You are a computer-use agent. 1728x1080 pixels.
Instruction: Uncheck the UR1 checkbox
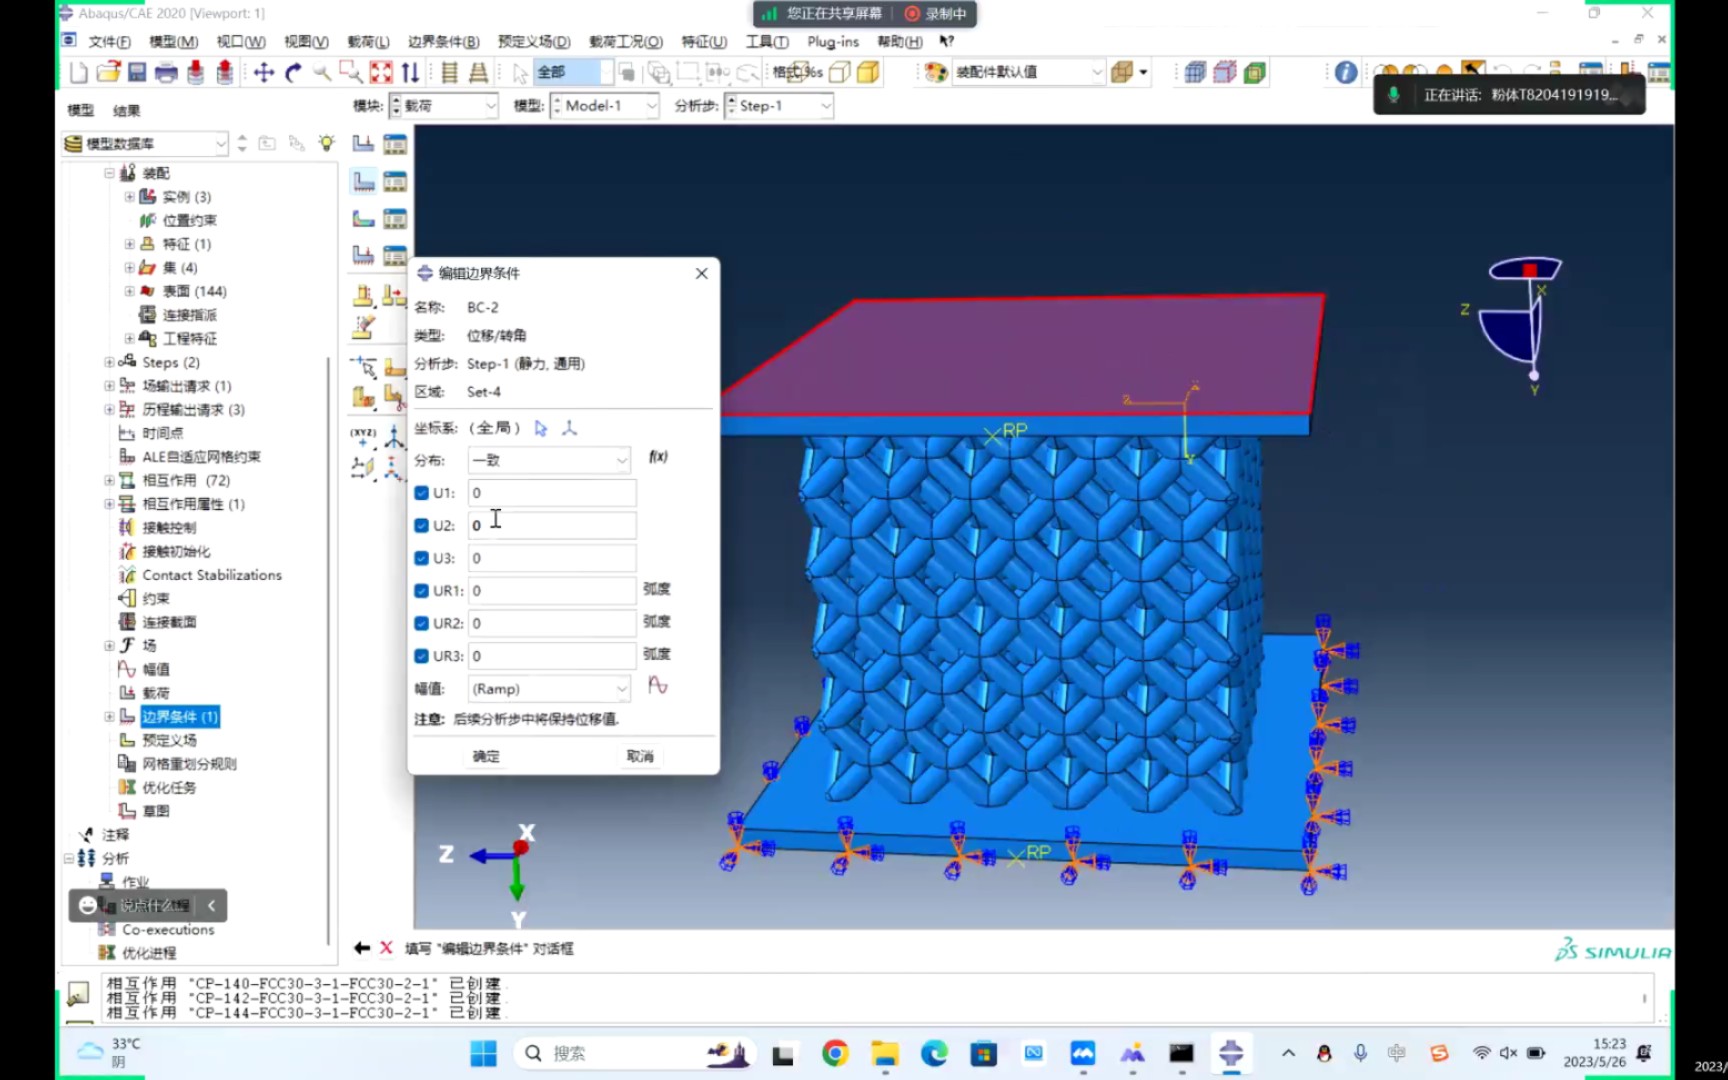click(x=422, y=591)
